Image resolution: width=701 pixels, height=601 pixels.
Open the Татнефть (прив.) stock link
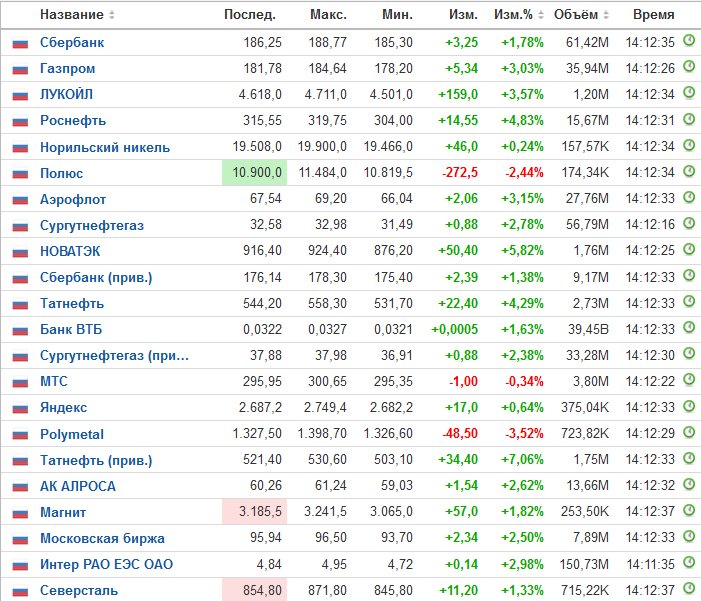(x=96, y=460)
